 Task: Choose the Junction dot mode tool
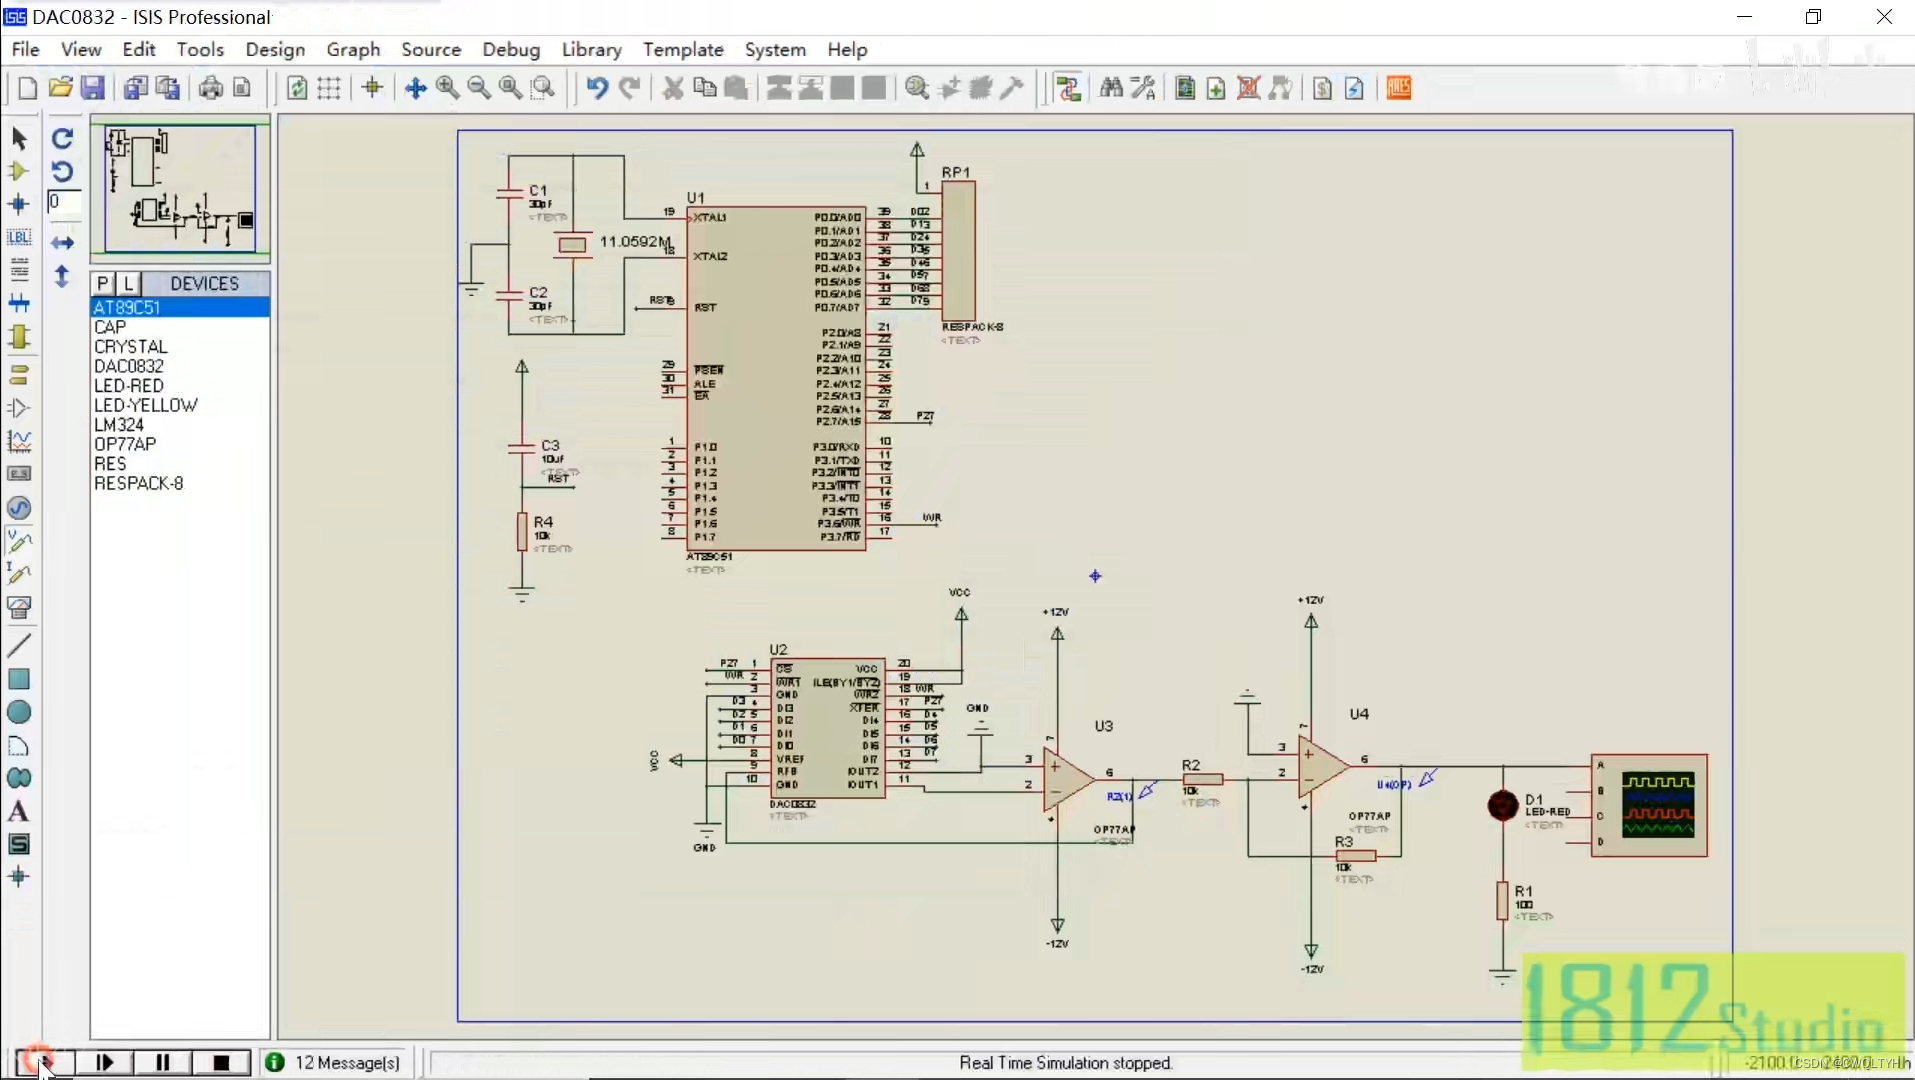point(19,204)
